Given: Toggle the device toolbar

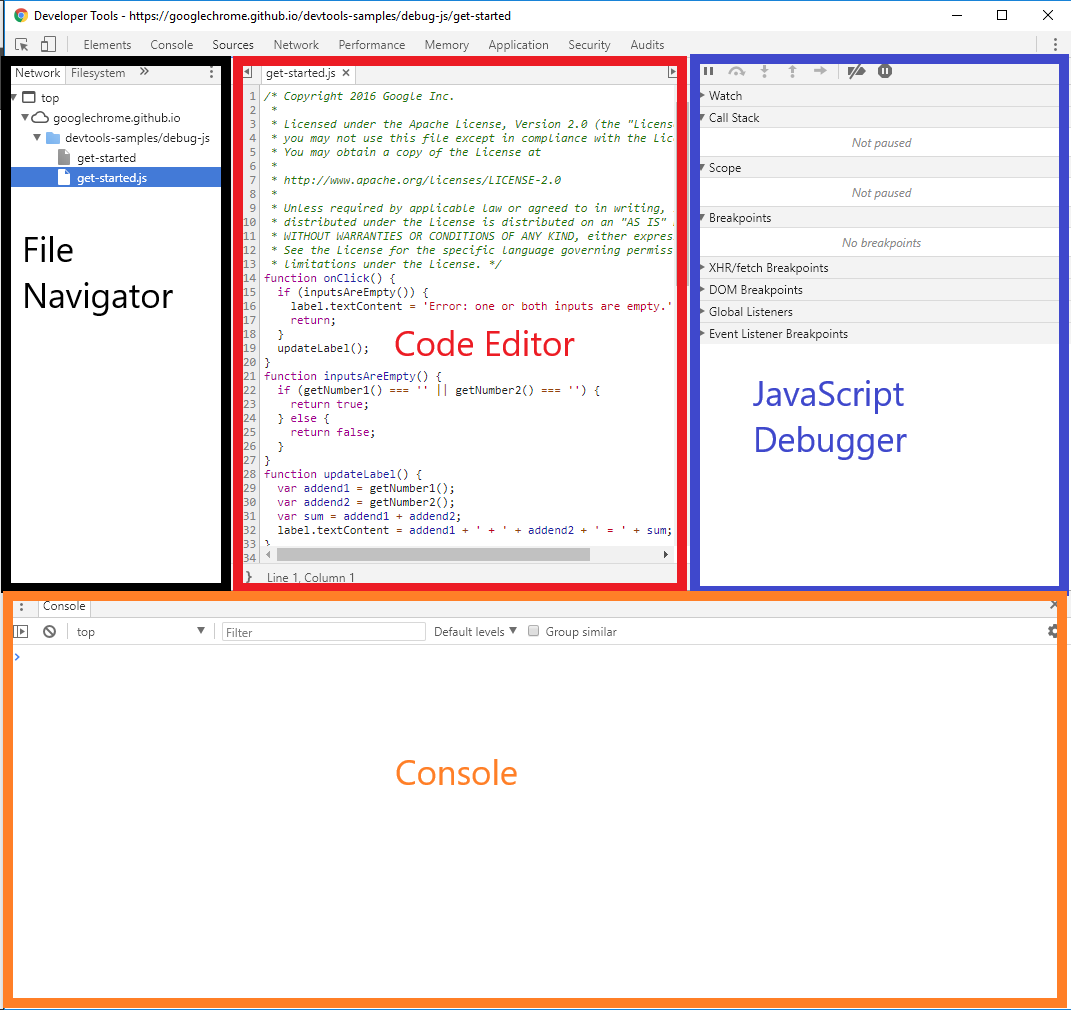Looking at the screenshot, I should point(47,45).
